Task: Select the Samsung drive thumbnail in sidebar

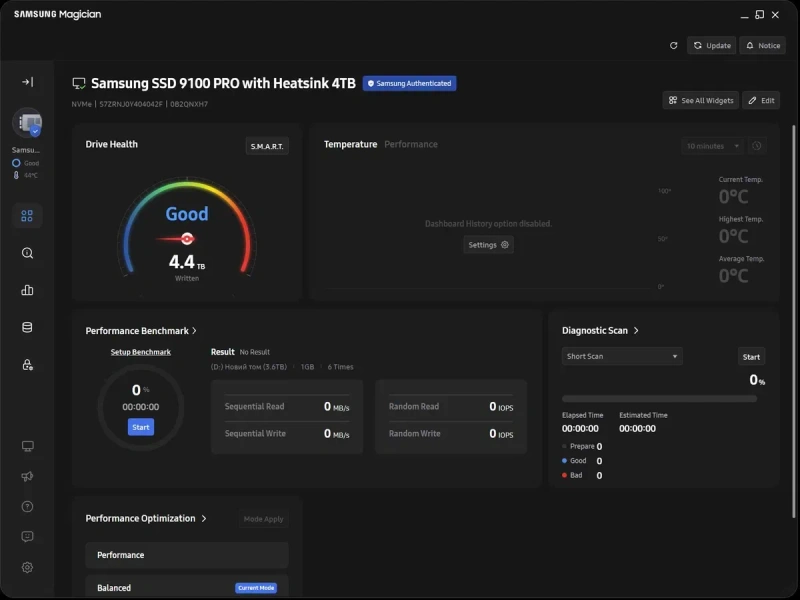Action: pos(28,122)
